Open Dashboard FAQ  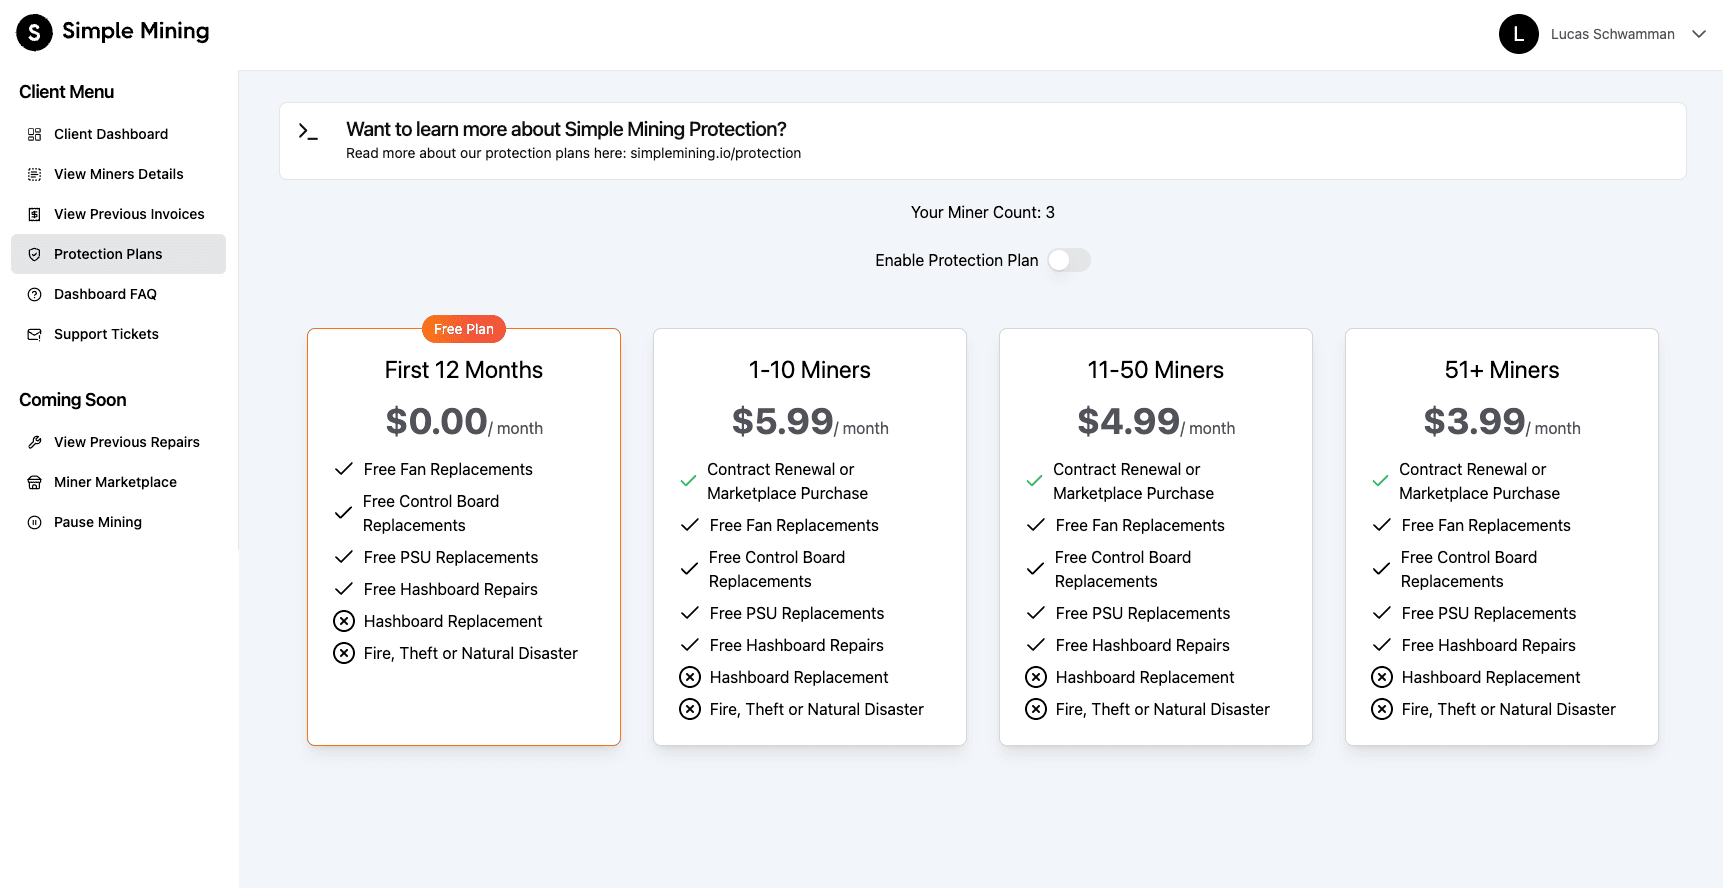pos(118,294)
